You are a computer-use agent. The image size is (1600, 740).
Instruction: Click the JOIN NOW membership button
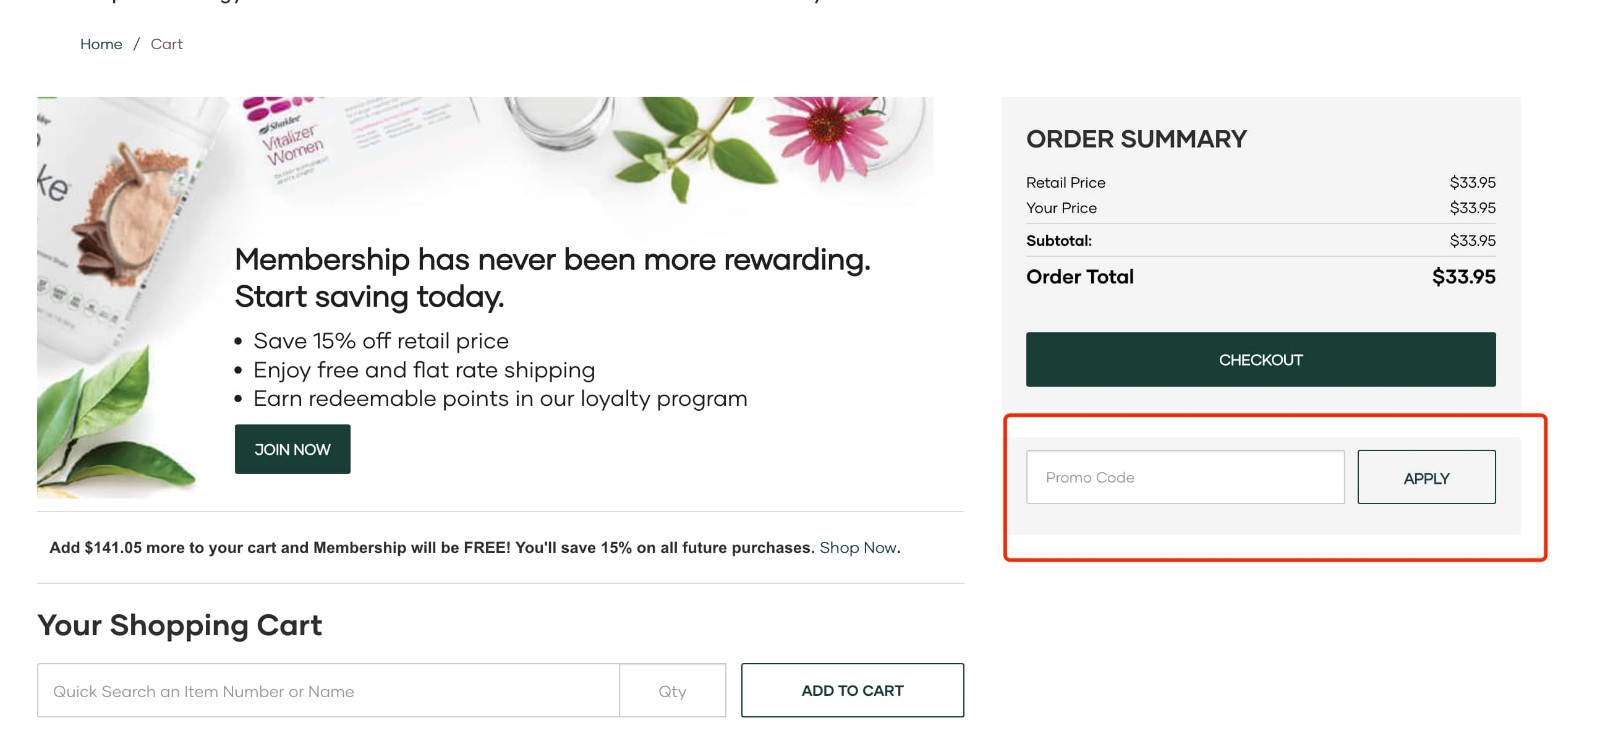pos(291,449)
